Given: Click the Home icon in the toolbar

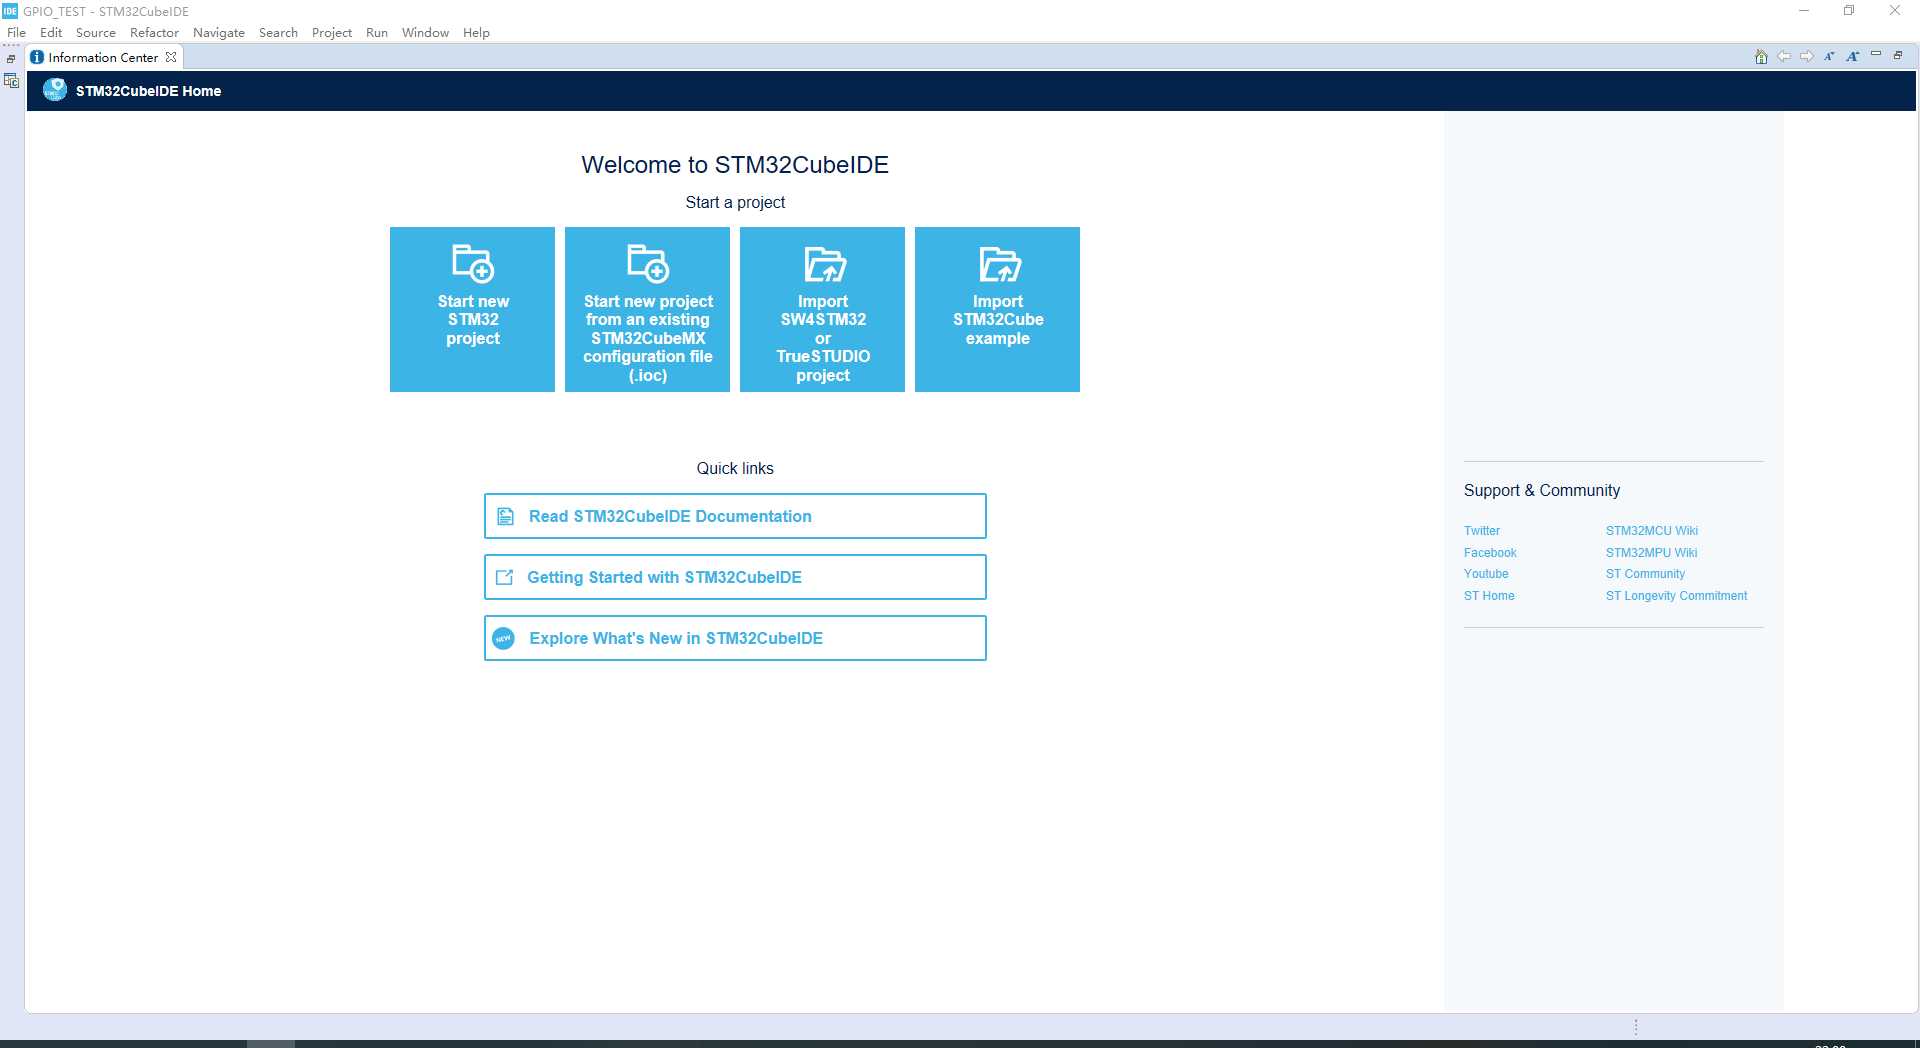Looking at the screenshot, I should coord(1761,57).
